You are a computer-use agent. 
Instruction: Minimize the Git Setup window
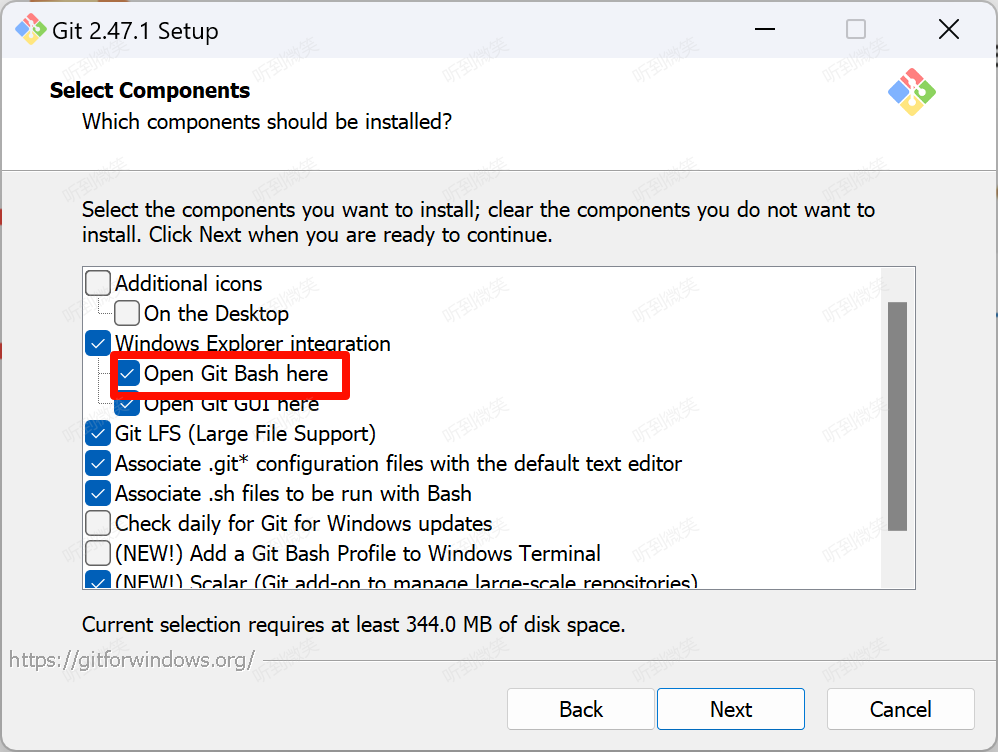tap(765, 29)
